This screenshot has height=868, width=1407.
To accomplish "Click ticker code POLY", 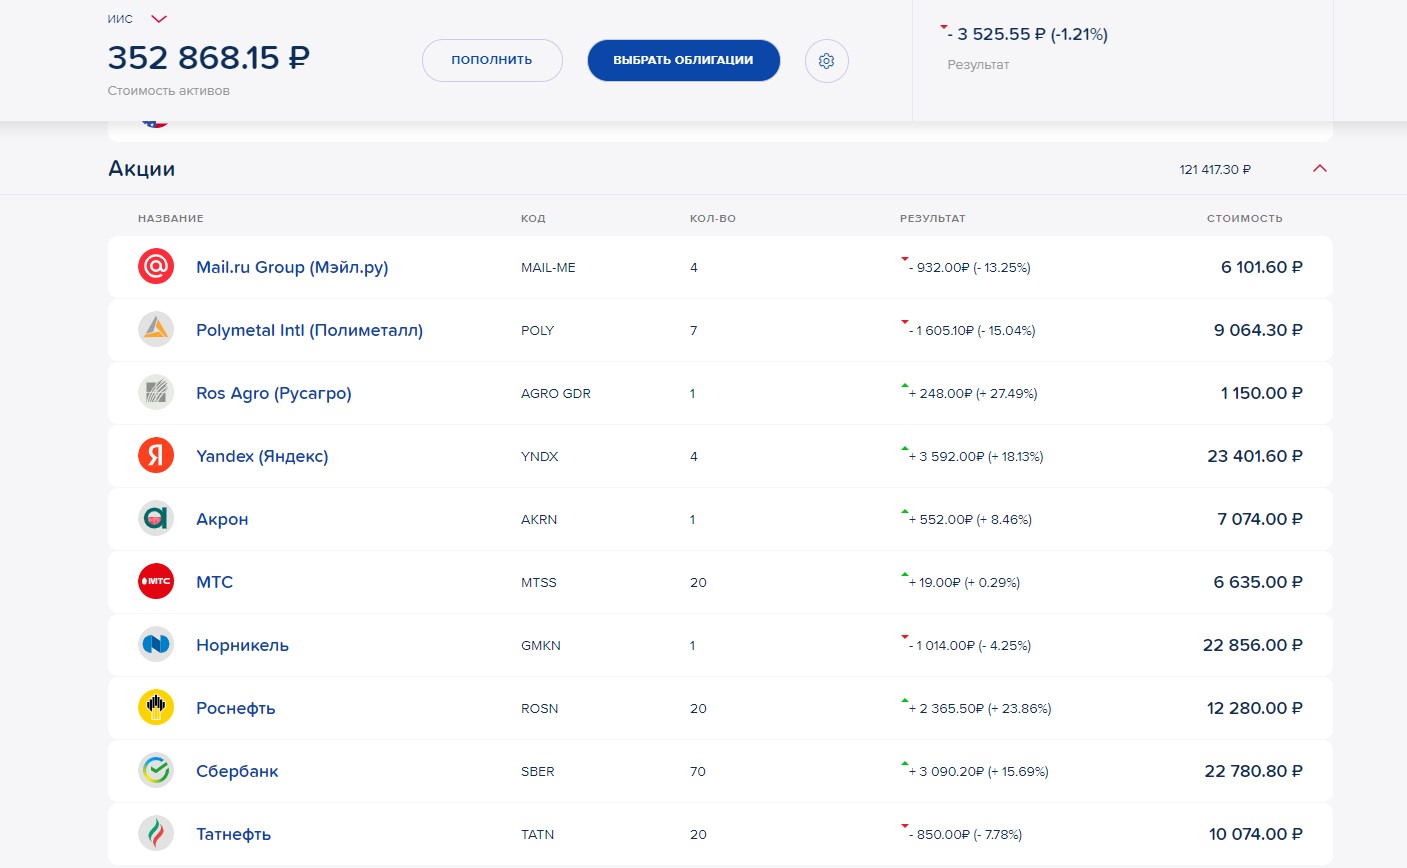I will (537, 330).
